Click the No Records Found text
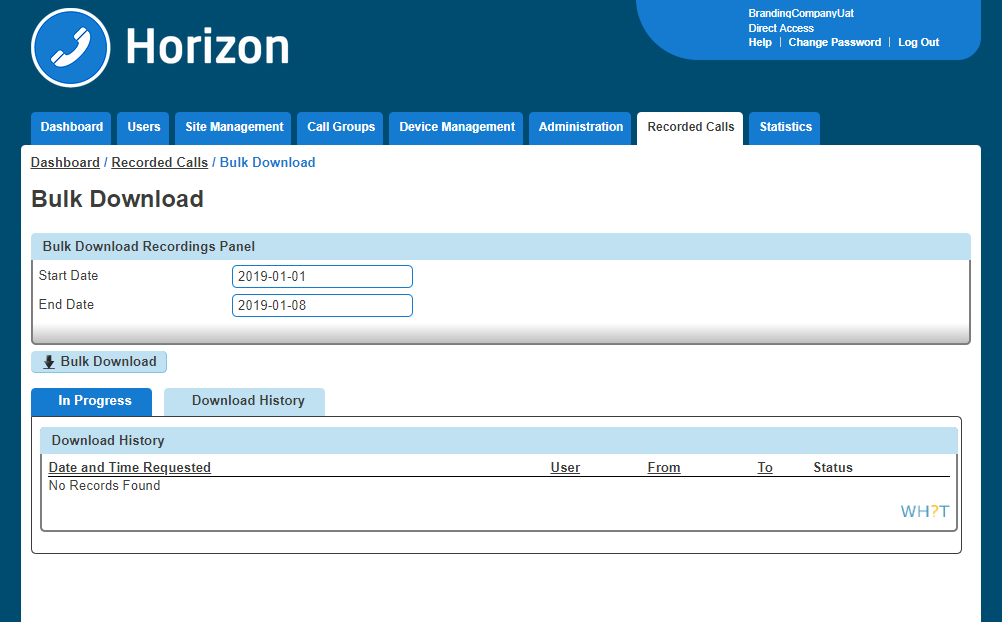The height and width of the screenshot is (622, 1002). click(x=104, y=486)
